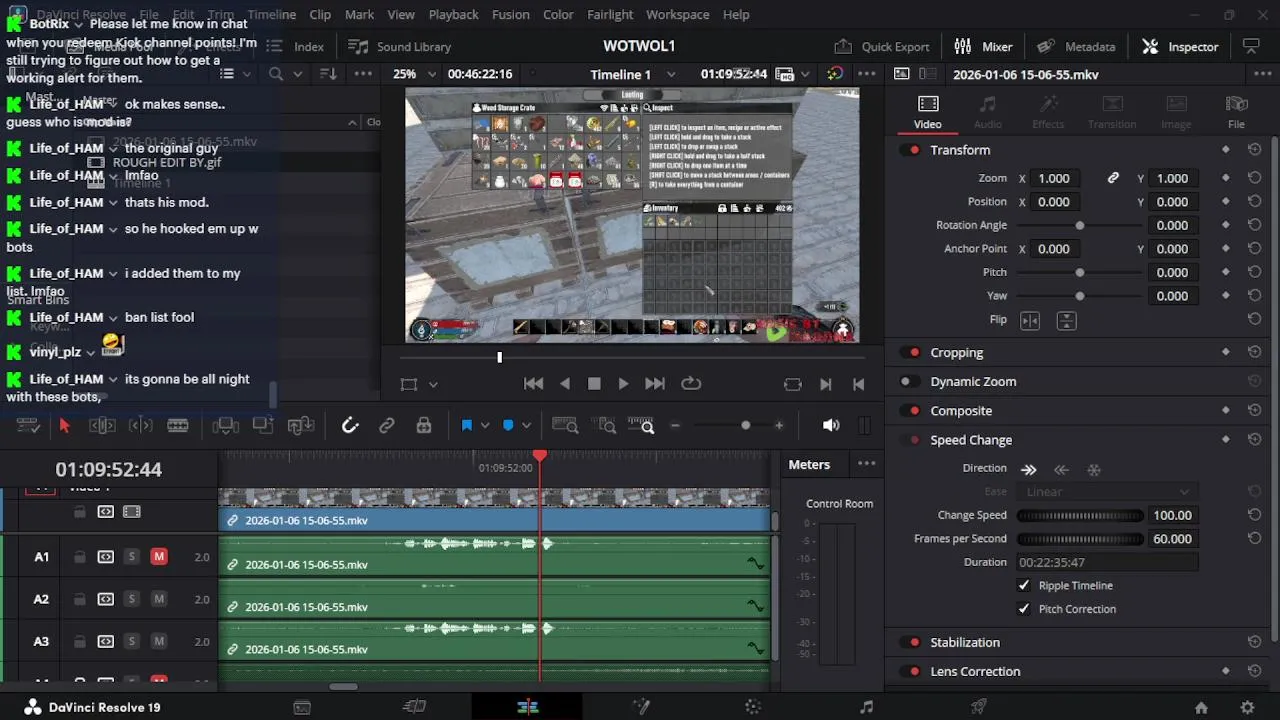This screenshot has height=720, width=1280.
Task: Toggle Position Lock padlock in toolbar
Action: click(424, 426)
